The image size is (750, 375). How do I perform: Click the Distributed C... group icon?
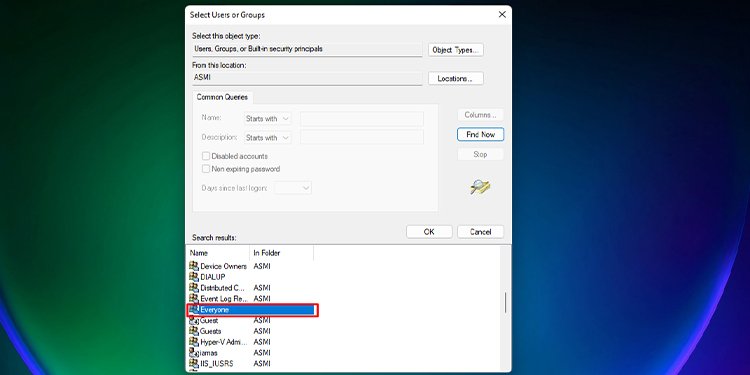(194, 288)
